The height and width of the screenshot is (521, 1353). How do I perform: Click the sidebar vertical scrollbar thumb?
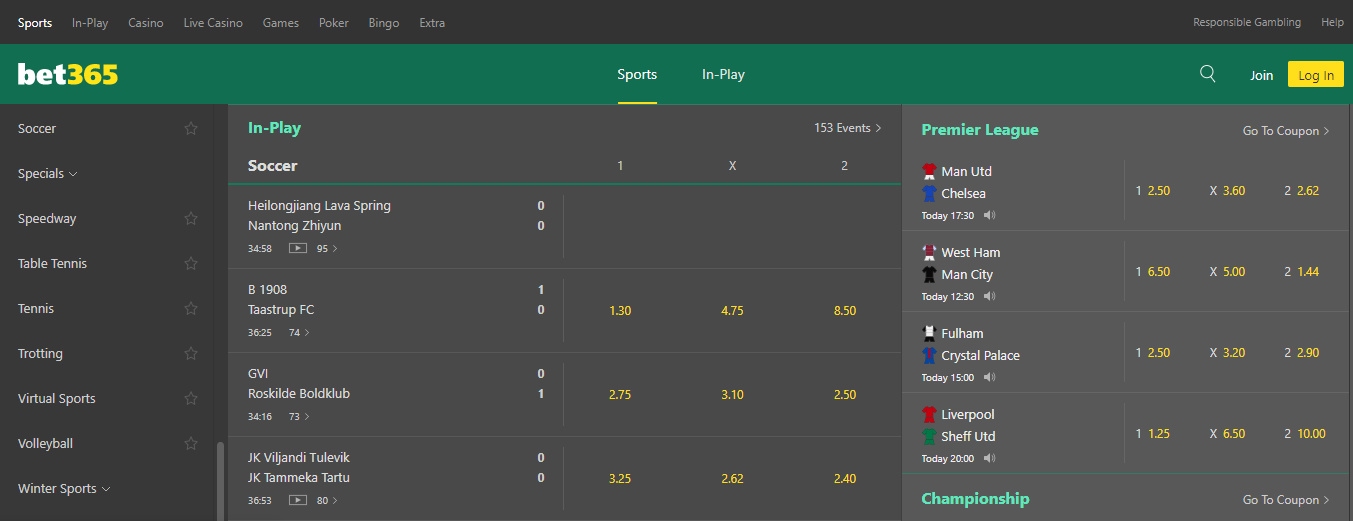pos(220,481)
